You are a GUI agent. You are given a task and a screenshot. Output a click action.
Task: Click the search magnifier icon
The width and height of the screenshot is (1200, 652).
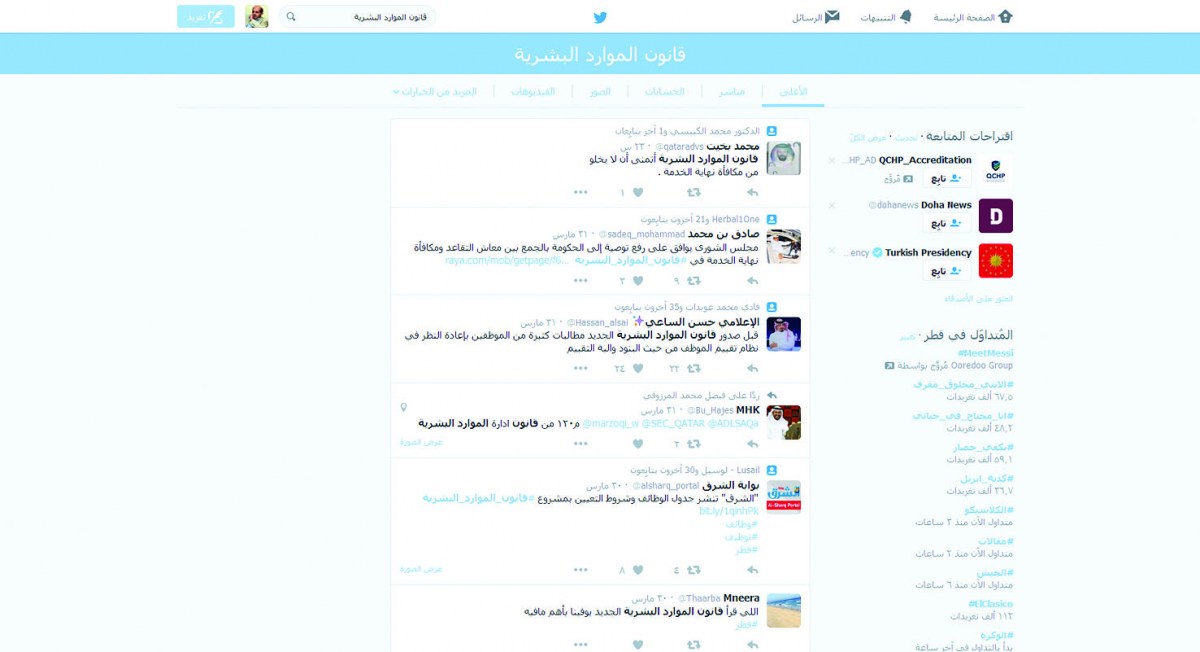point(291,17)
